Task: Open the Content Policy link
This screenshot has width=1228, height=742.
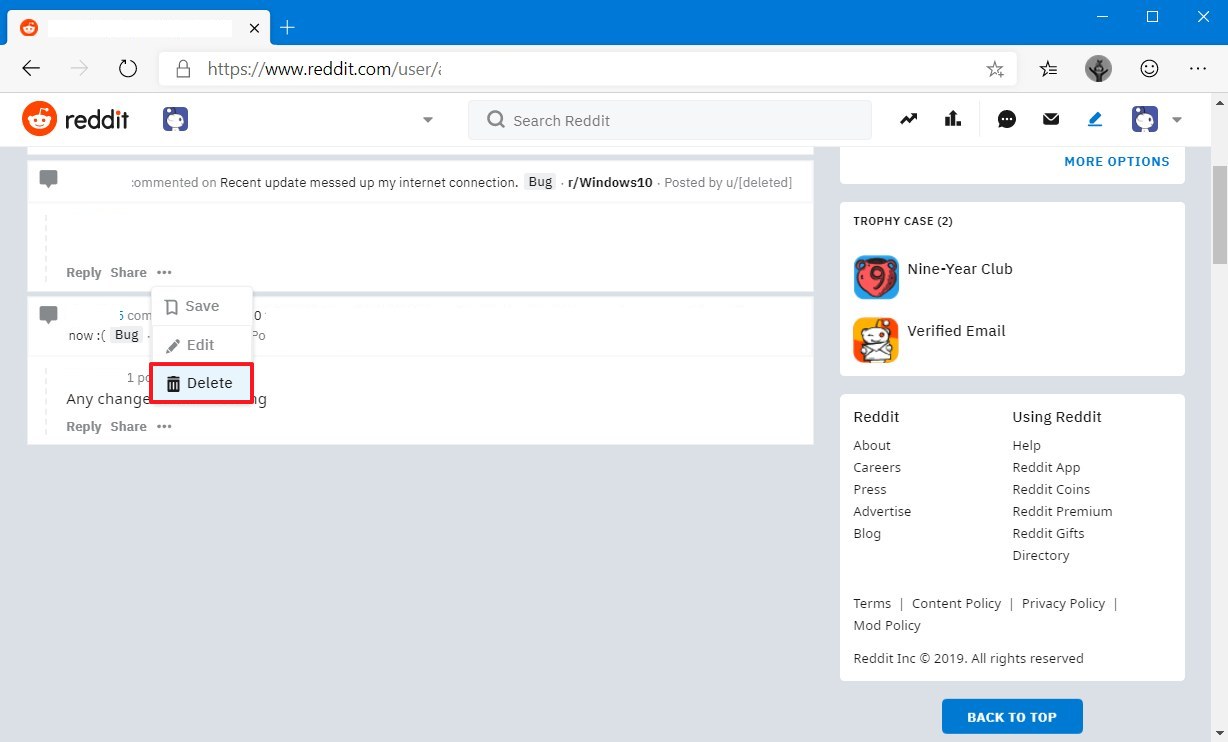Action: coord(956,603)
